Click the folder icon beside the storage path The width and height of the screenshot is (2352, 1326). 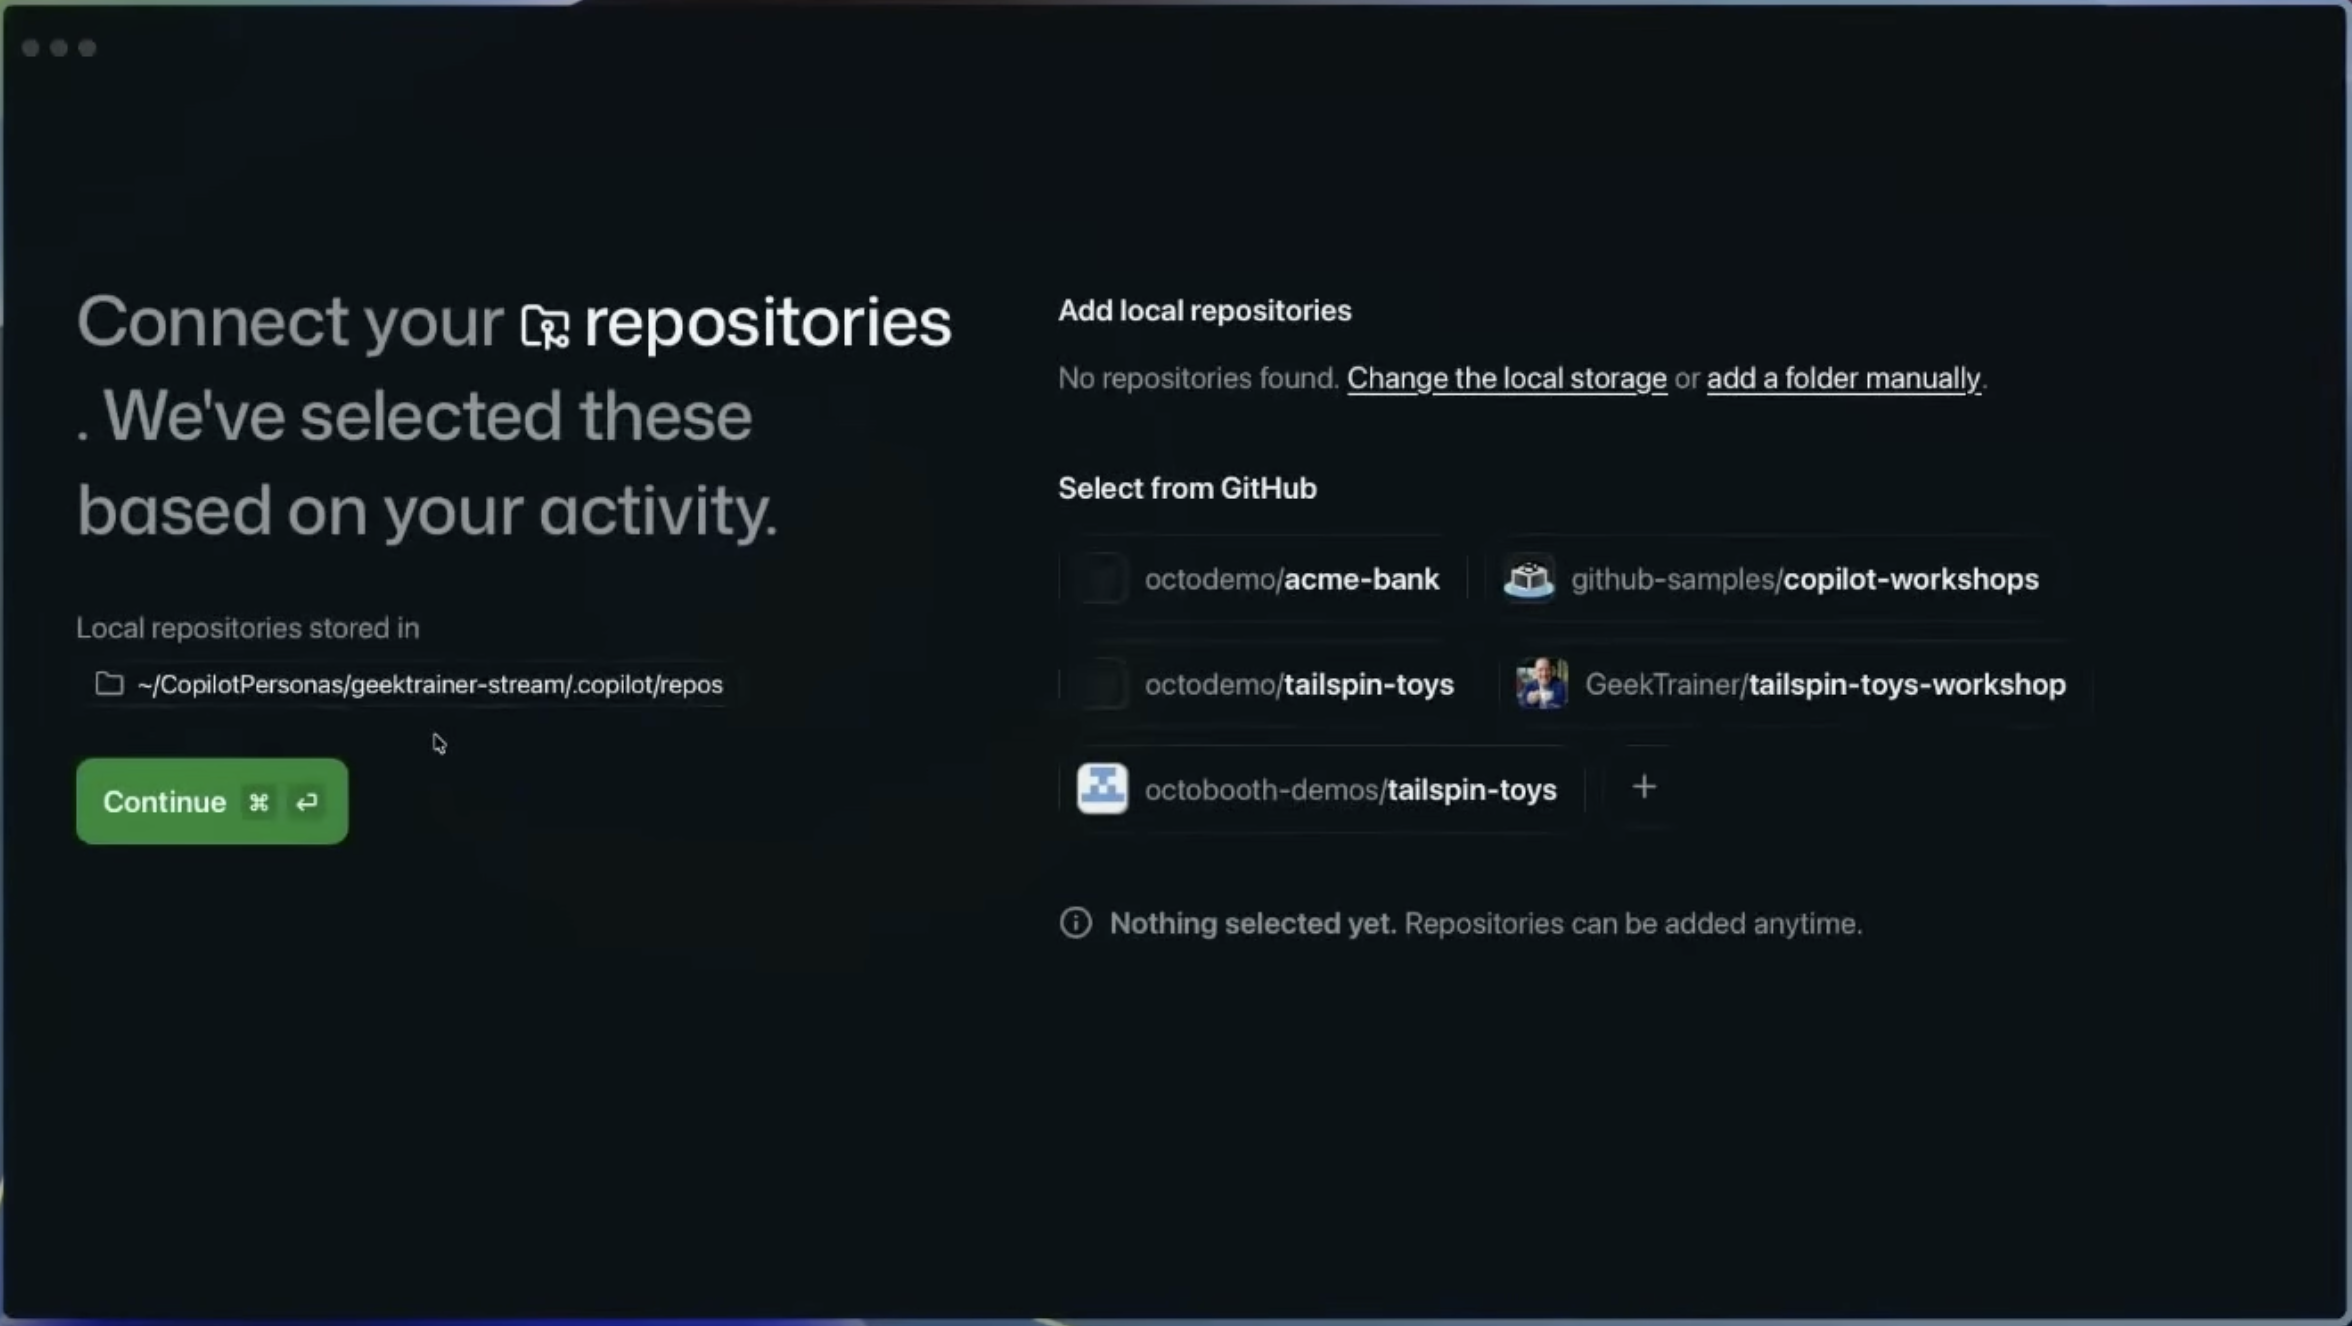[109, 684]
